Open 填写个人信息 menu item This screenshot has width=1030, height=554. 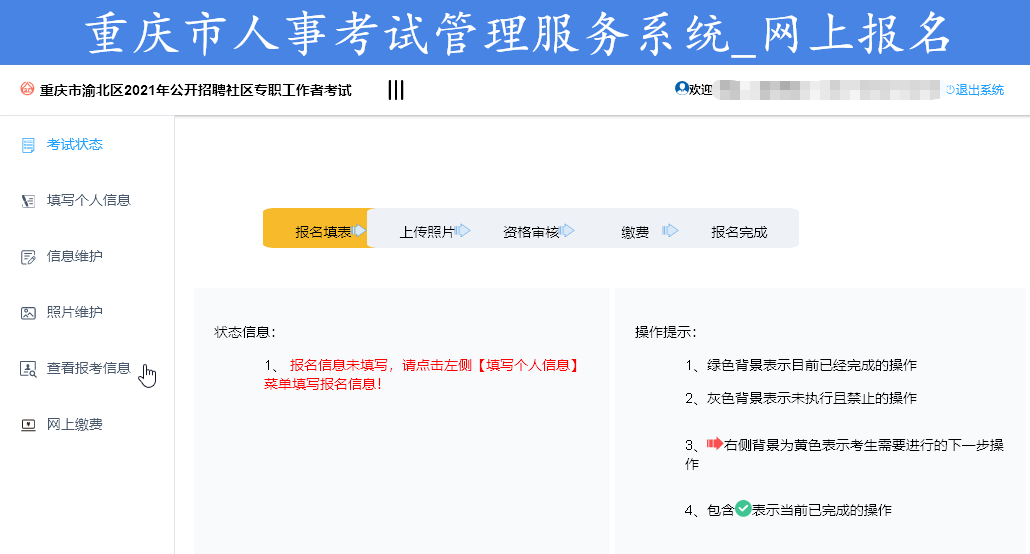(x=89, y=201)
